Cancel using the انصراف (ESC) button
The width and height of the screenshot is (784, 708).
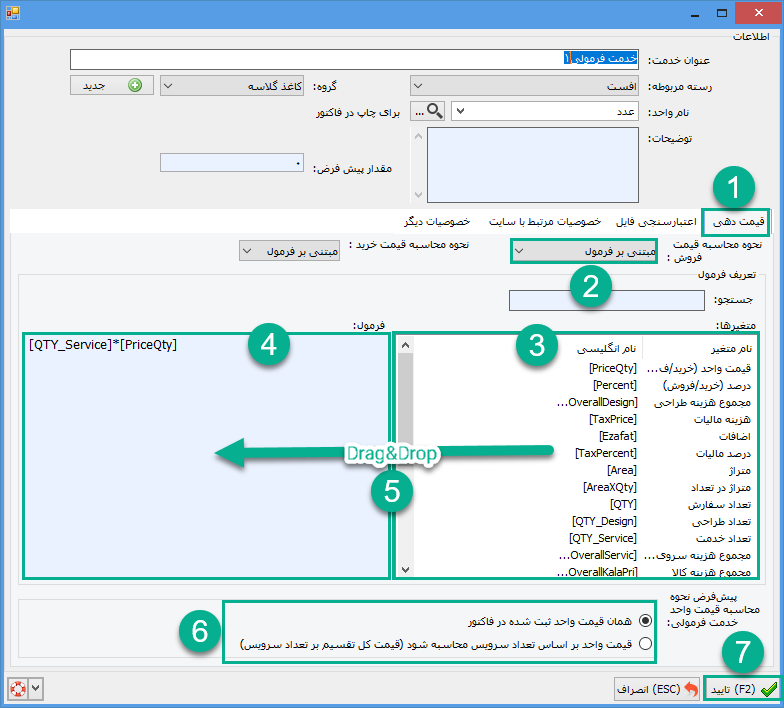pos(656,689)
